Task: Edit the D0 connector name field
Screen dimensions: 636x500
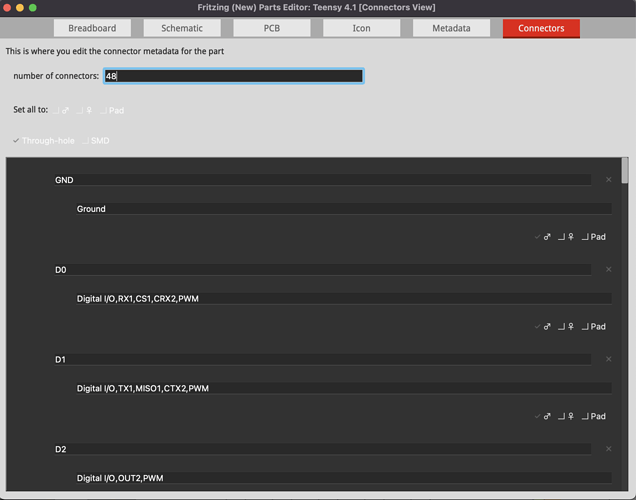Action: 323,270
